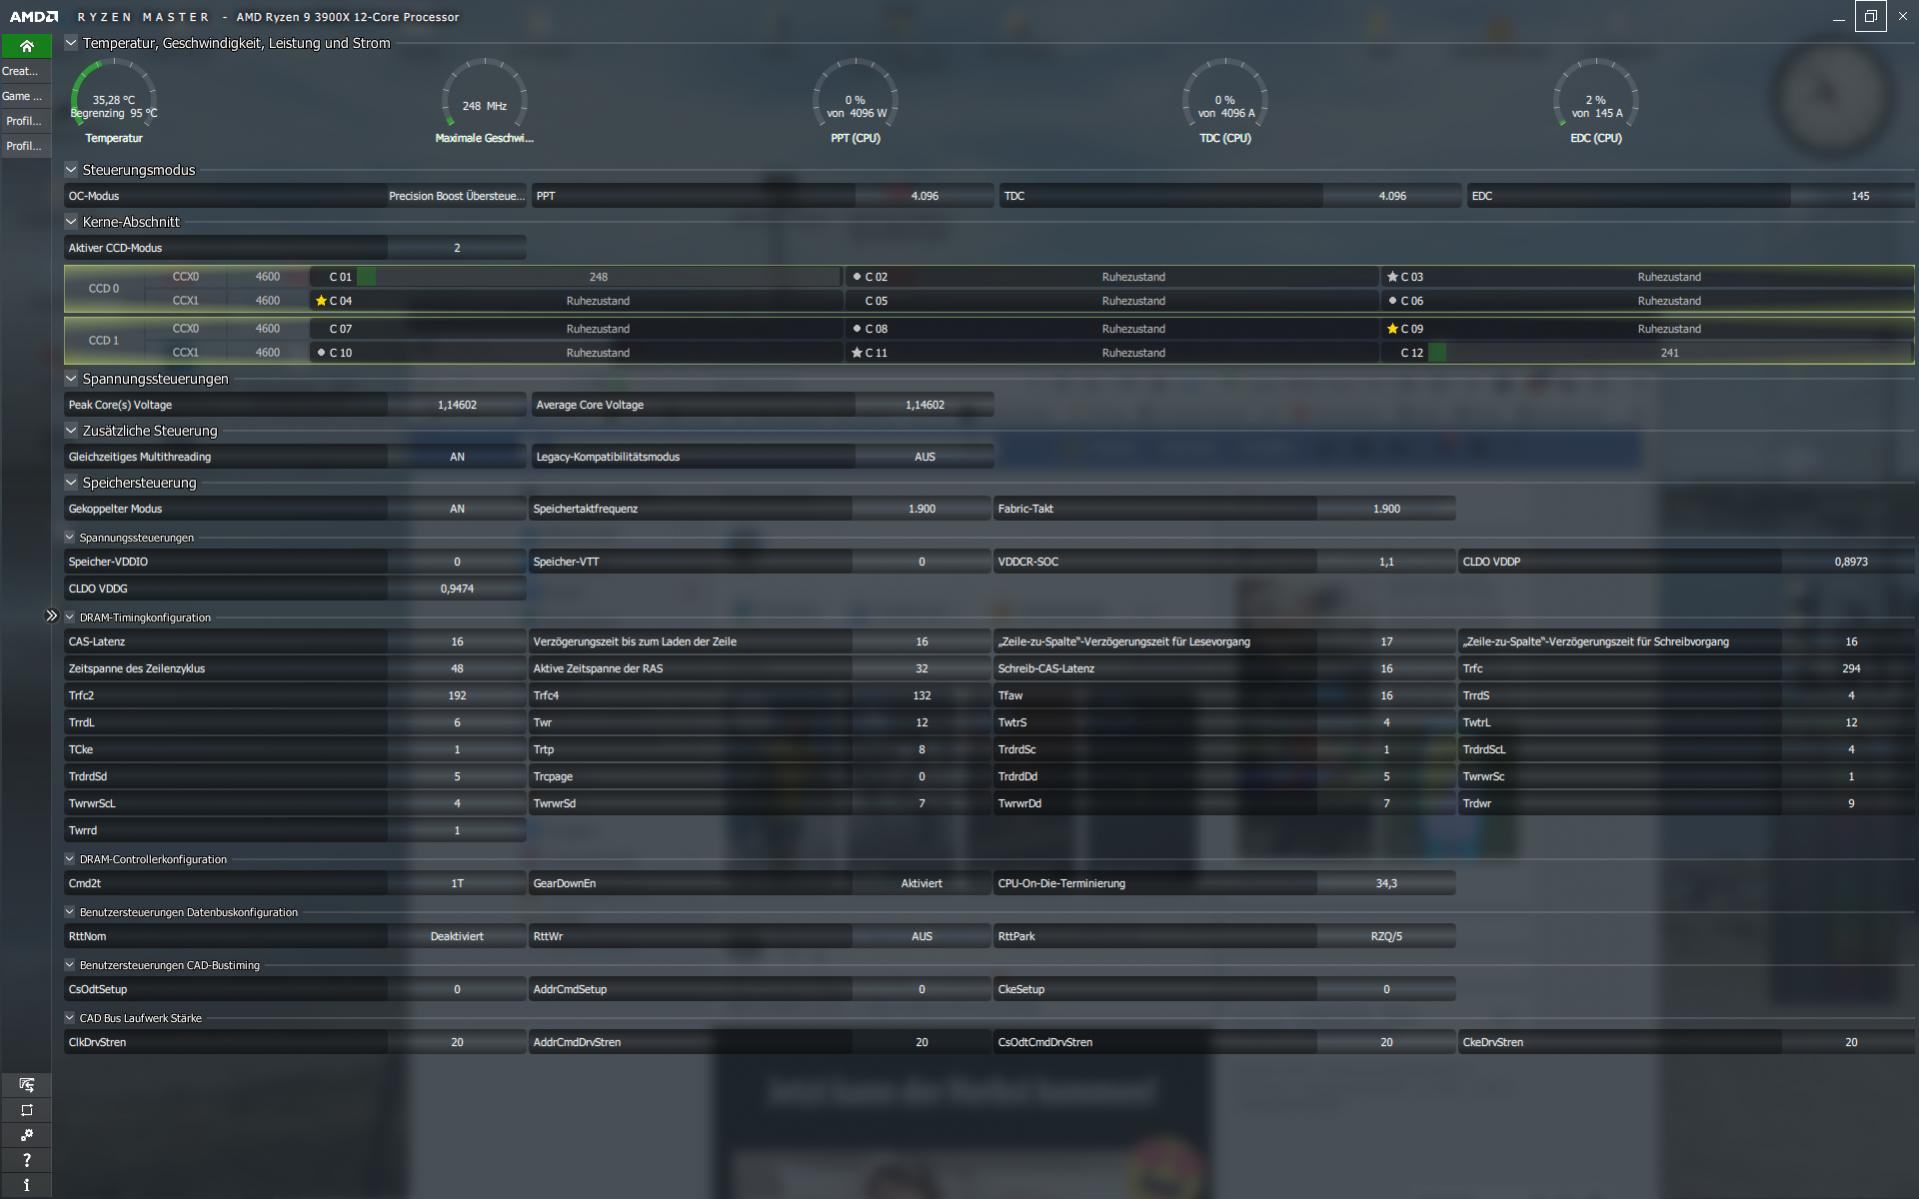1919x1199 pixels.
Task: Click the AMD logo in the title bar
Action: (34, 17)
